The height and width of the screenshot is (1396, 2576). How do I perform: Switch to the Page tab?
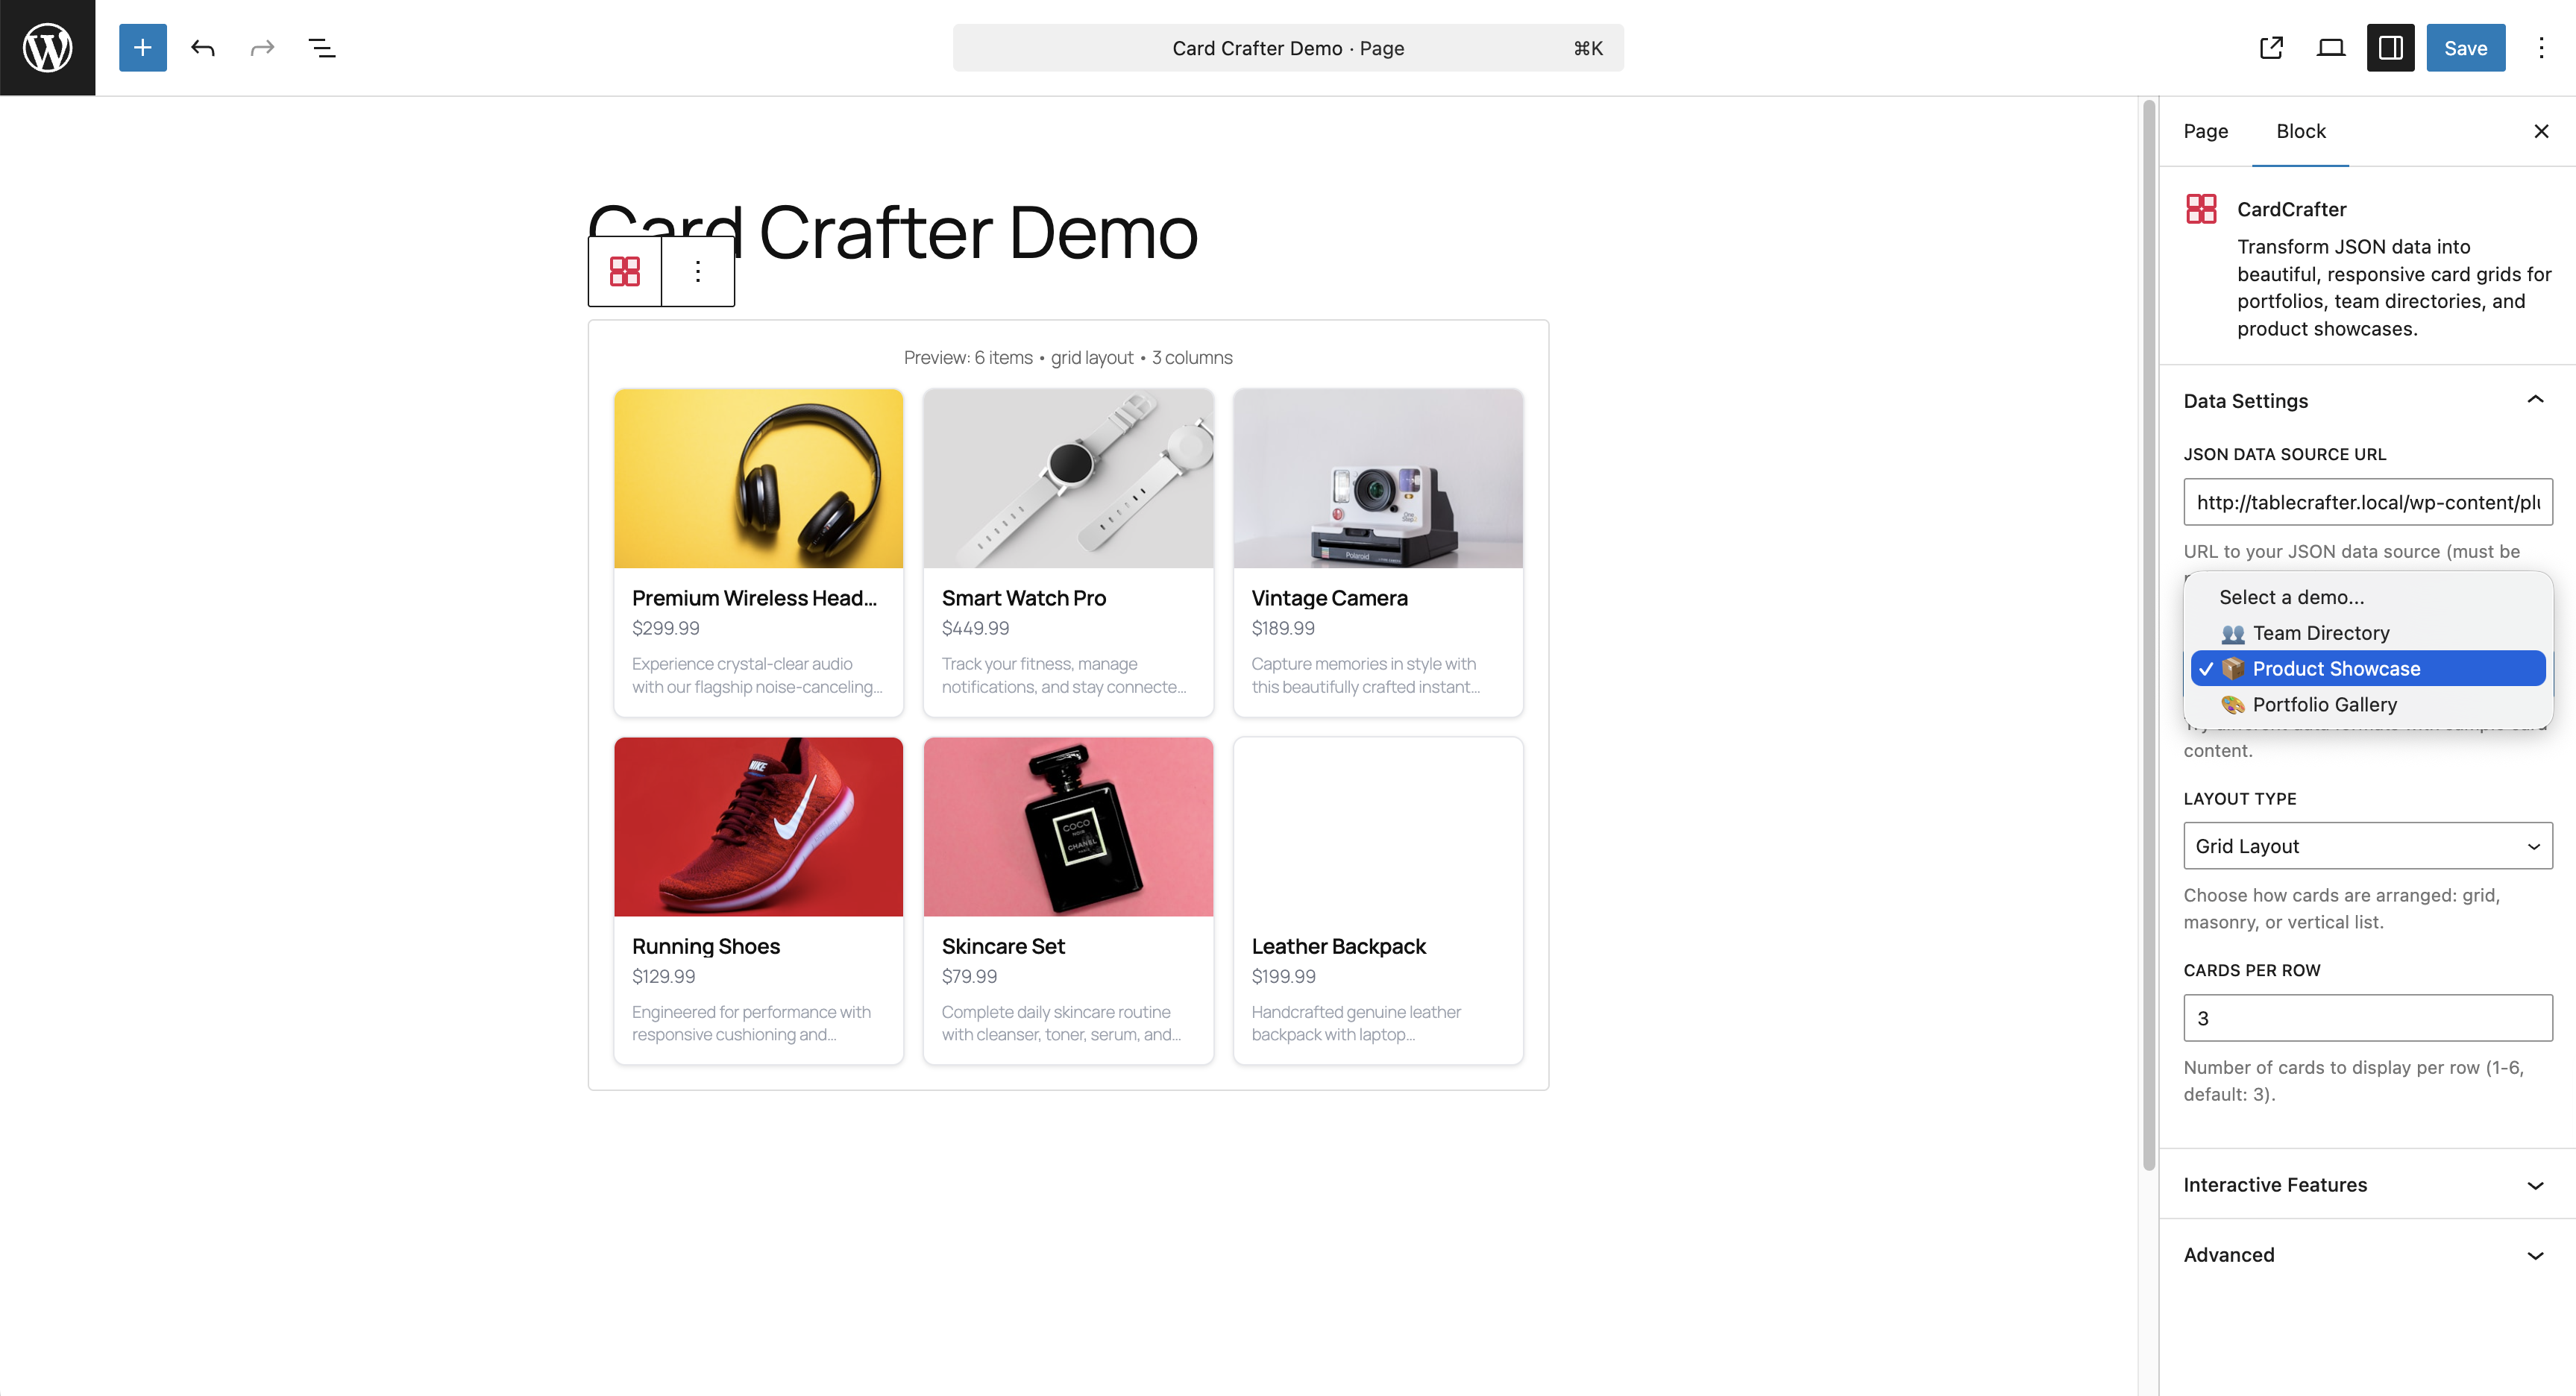point(2205,131)
